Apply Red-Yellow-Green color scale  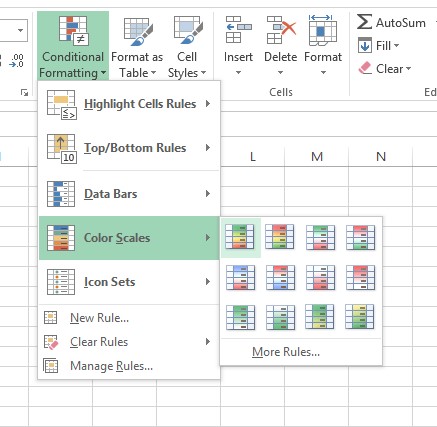280,237
